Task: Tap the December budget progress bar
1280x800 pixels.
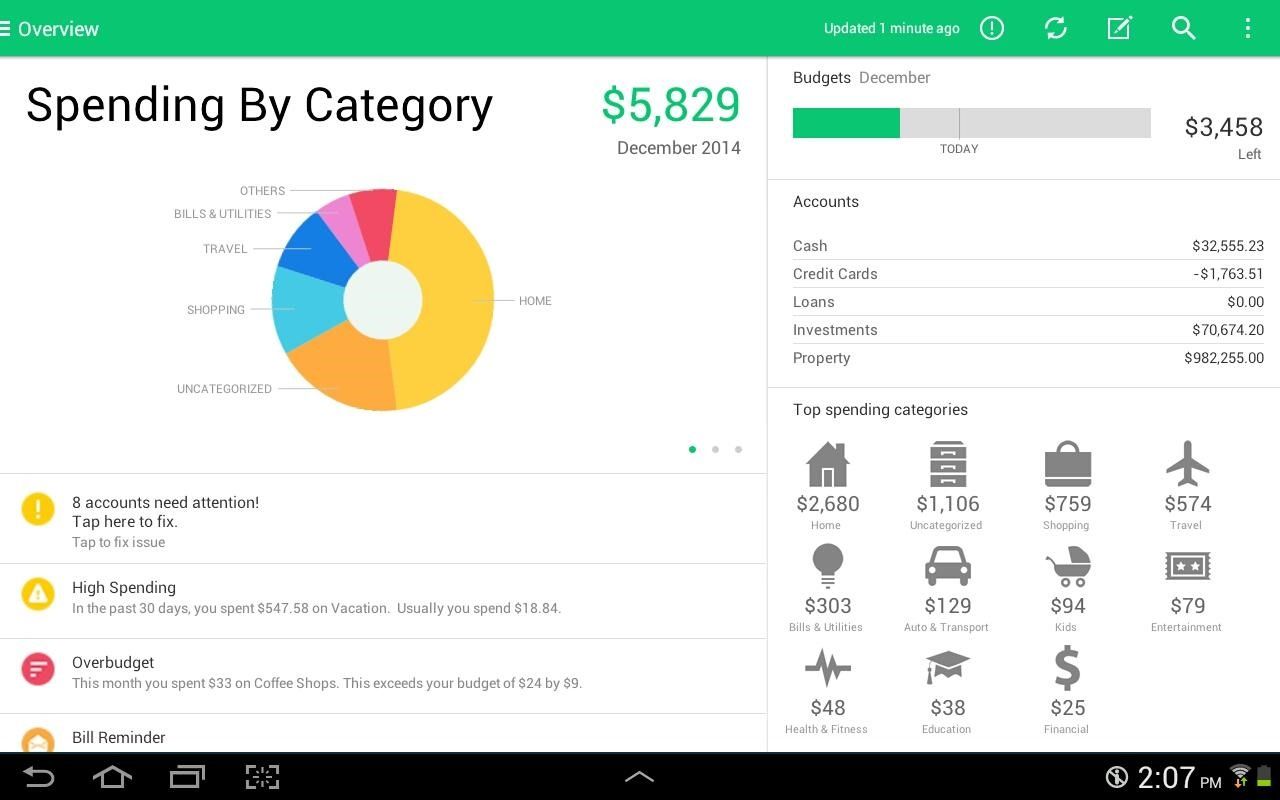Action: coord(971,122)
